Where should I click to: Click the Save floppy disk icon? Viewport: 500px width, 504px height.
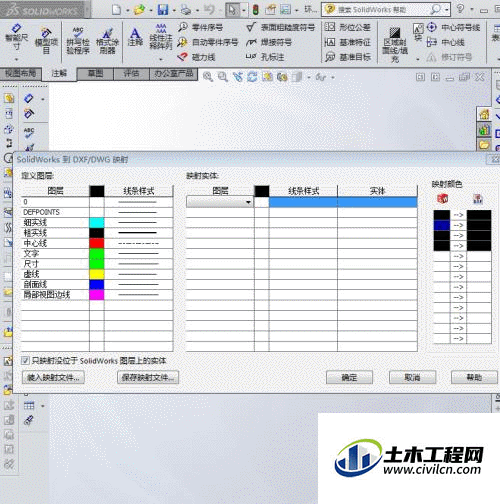(x=163, y=10)
